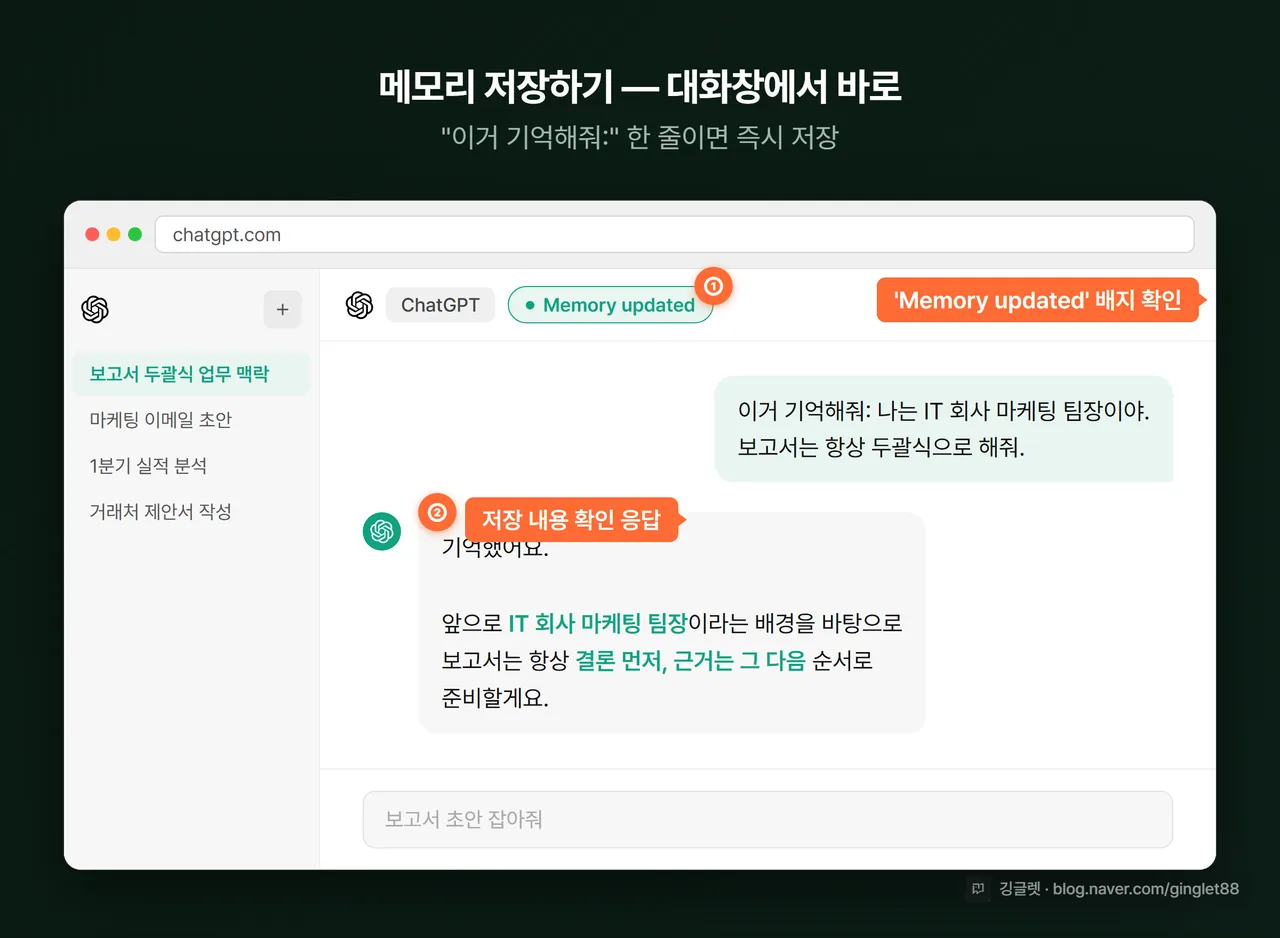Open the chat '거래처 제안서 작성'
Screen dimensions: 1280x938
pyautogui.click(x=191, y=512)
